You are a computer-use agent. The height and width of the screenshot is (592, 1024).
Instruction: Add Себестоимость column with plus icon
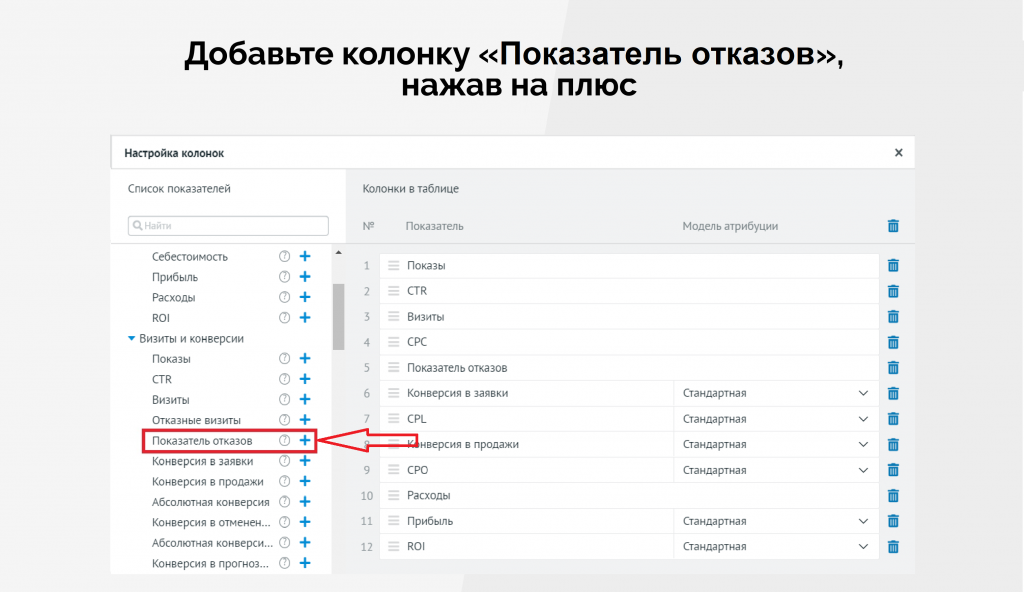[x=305, y=256]
